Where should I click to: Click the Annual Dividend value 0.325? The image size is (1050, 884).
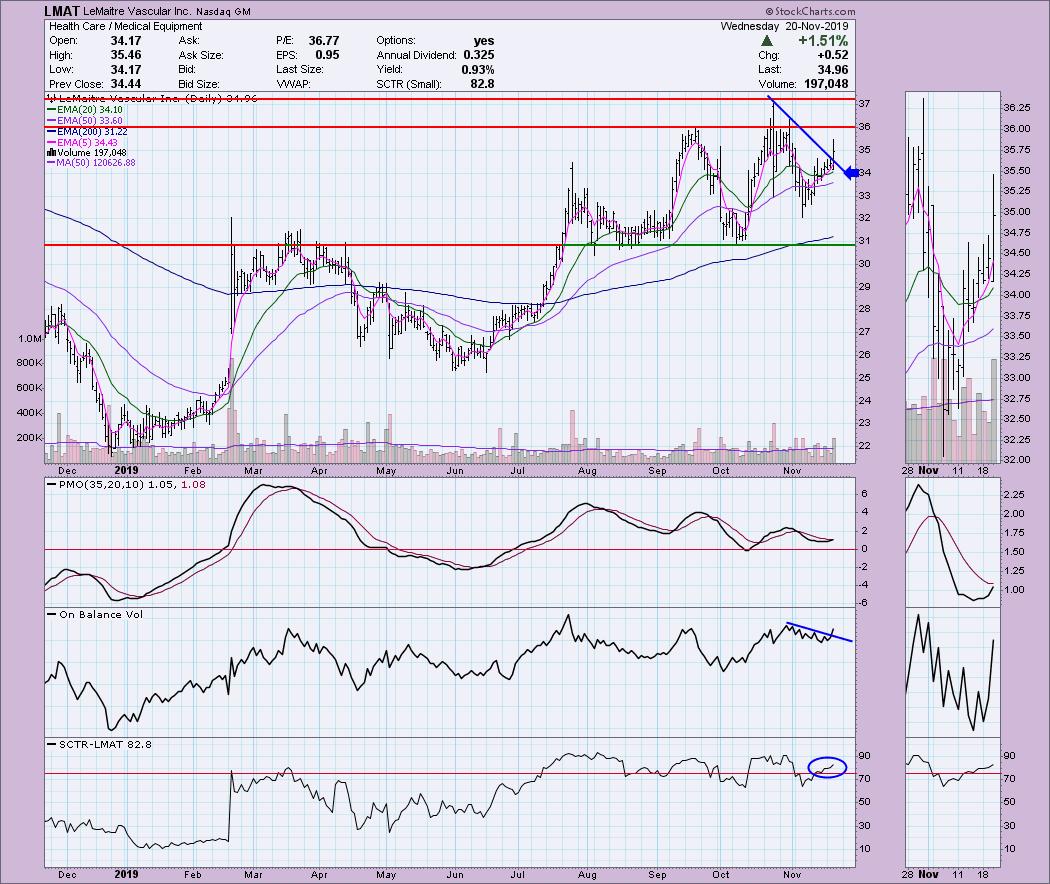479,55
